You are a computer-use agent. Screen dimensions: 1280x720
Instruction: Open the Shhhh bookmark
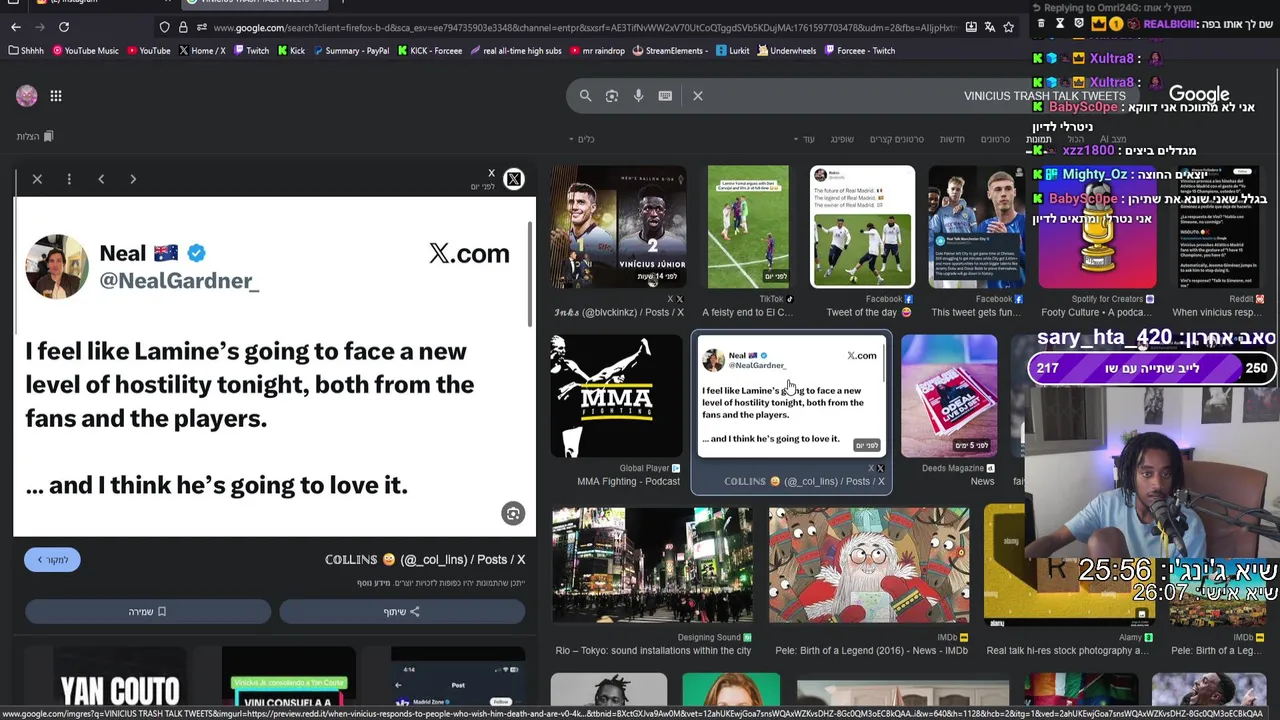[x=26, y=50]
